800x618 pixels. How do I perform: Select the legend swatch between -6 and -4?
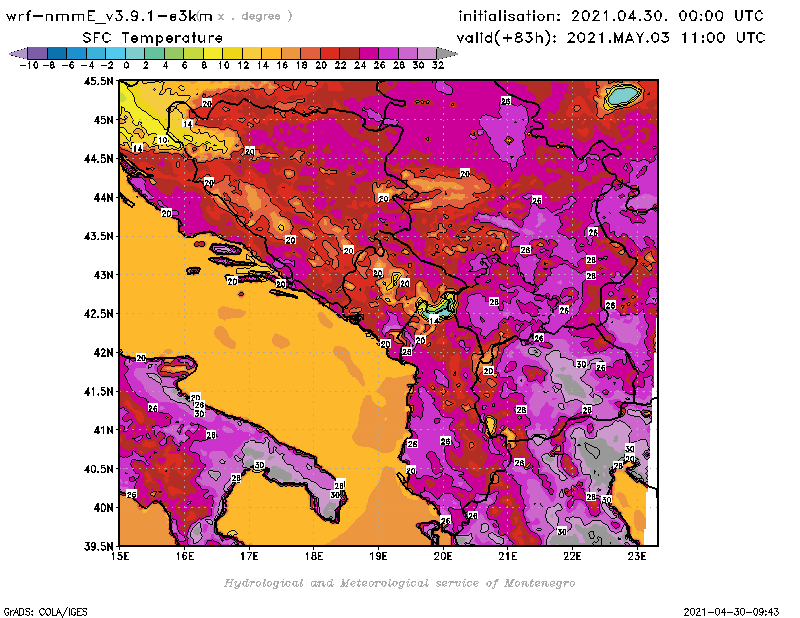pyautogui.click(x=77, y=53)
